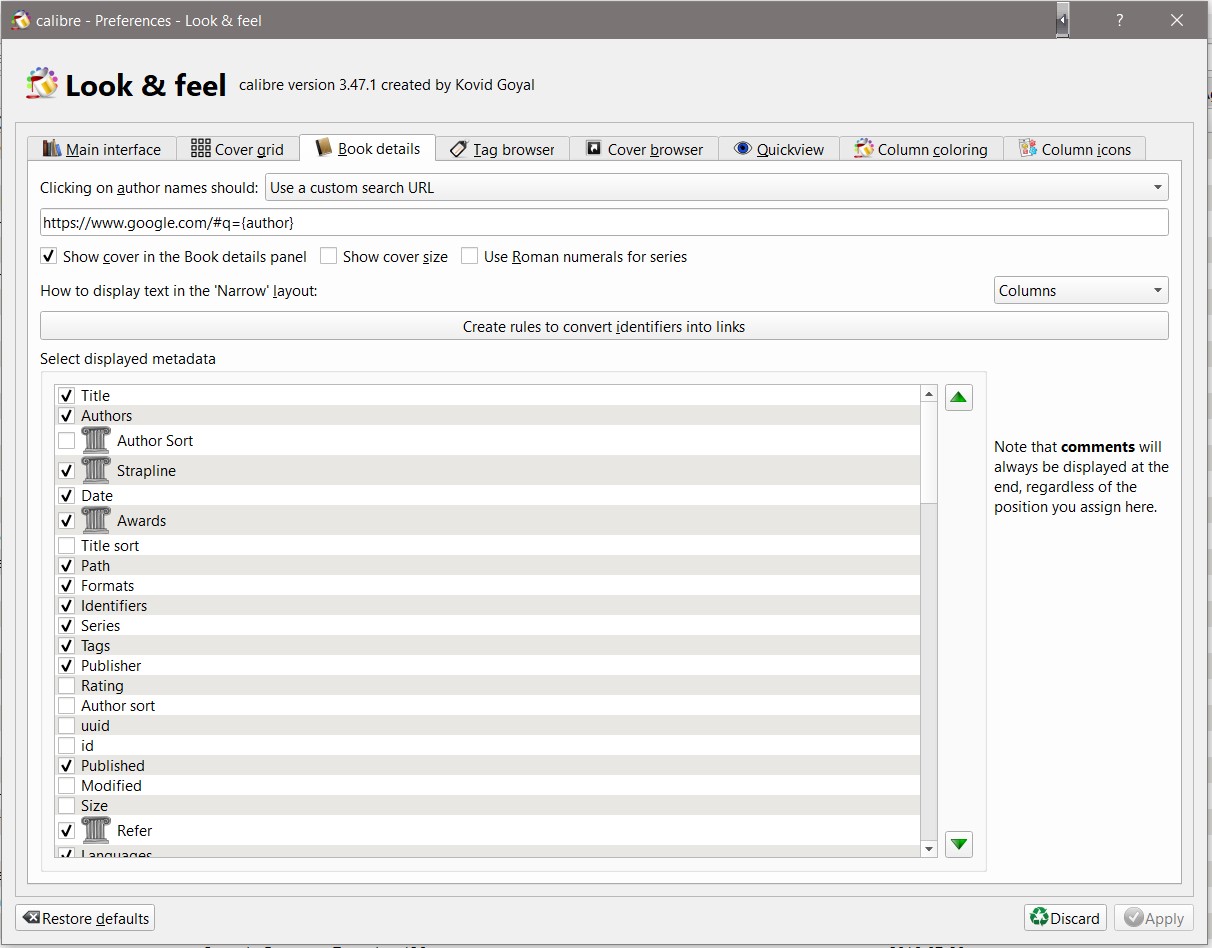Click Create rules to convert identifiers button
The width and height of the screenshot is (1212, 948).
pos(604,326)
